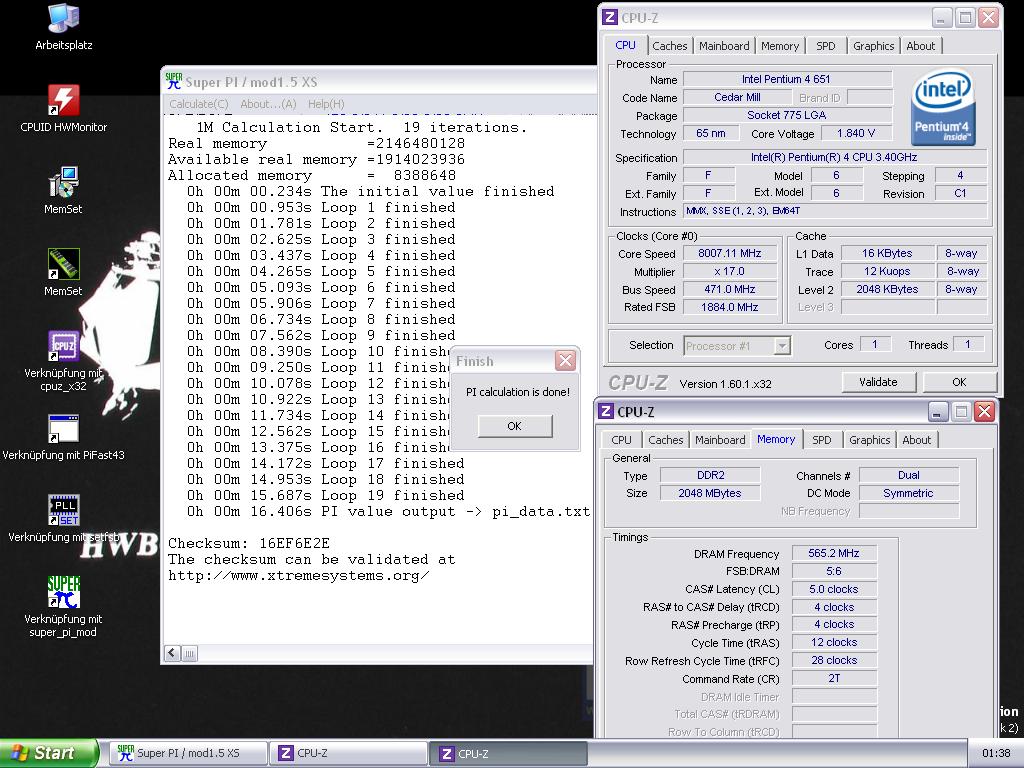Click the taskbar clock showing 01:38
This screenshot has width=1024, height=768.
[x=996, y=753]
